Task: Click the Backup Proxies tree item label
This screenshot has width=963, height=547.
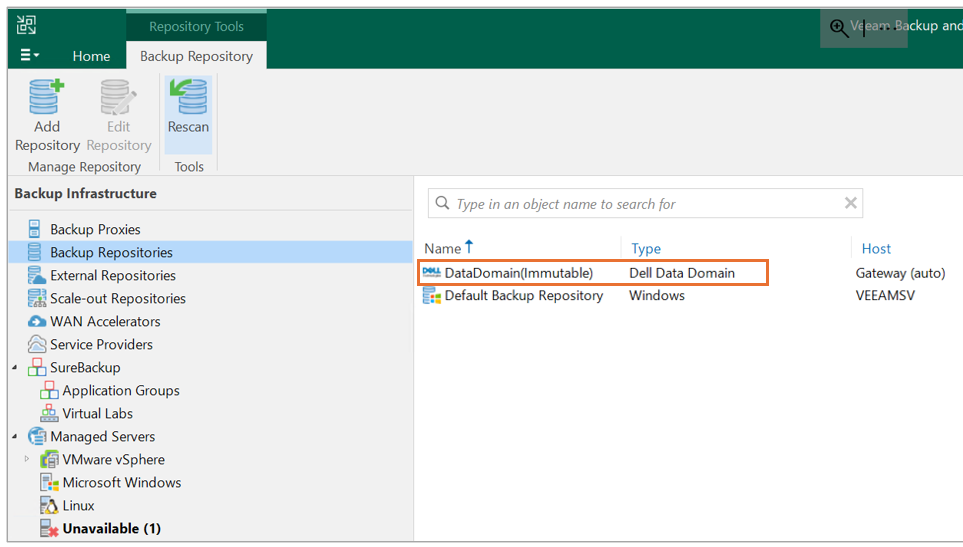Action: pyautogui.click(x=95, y=230)
